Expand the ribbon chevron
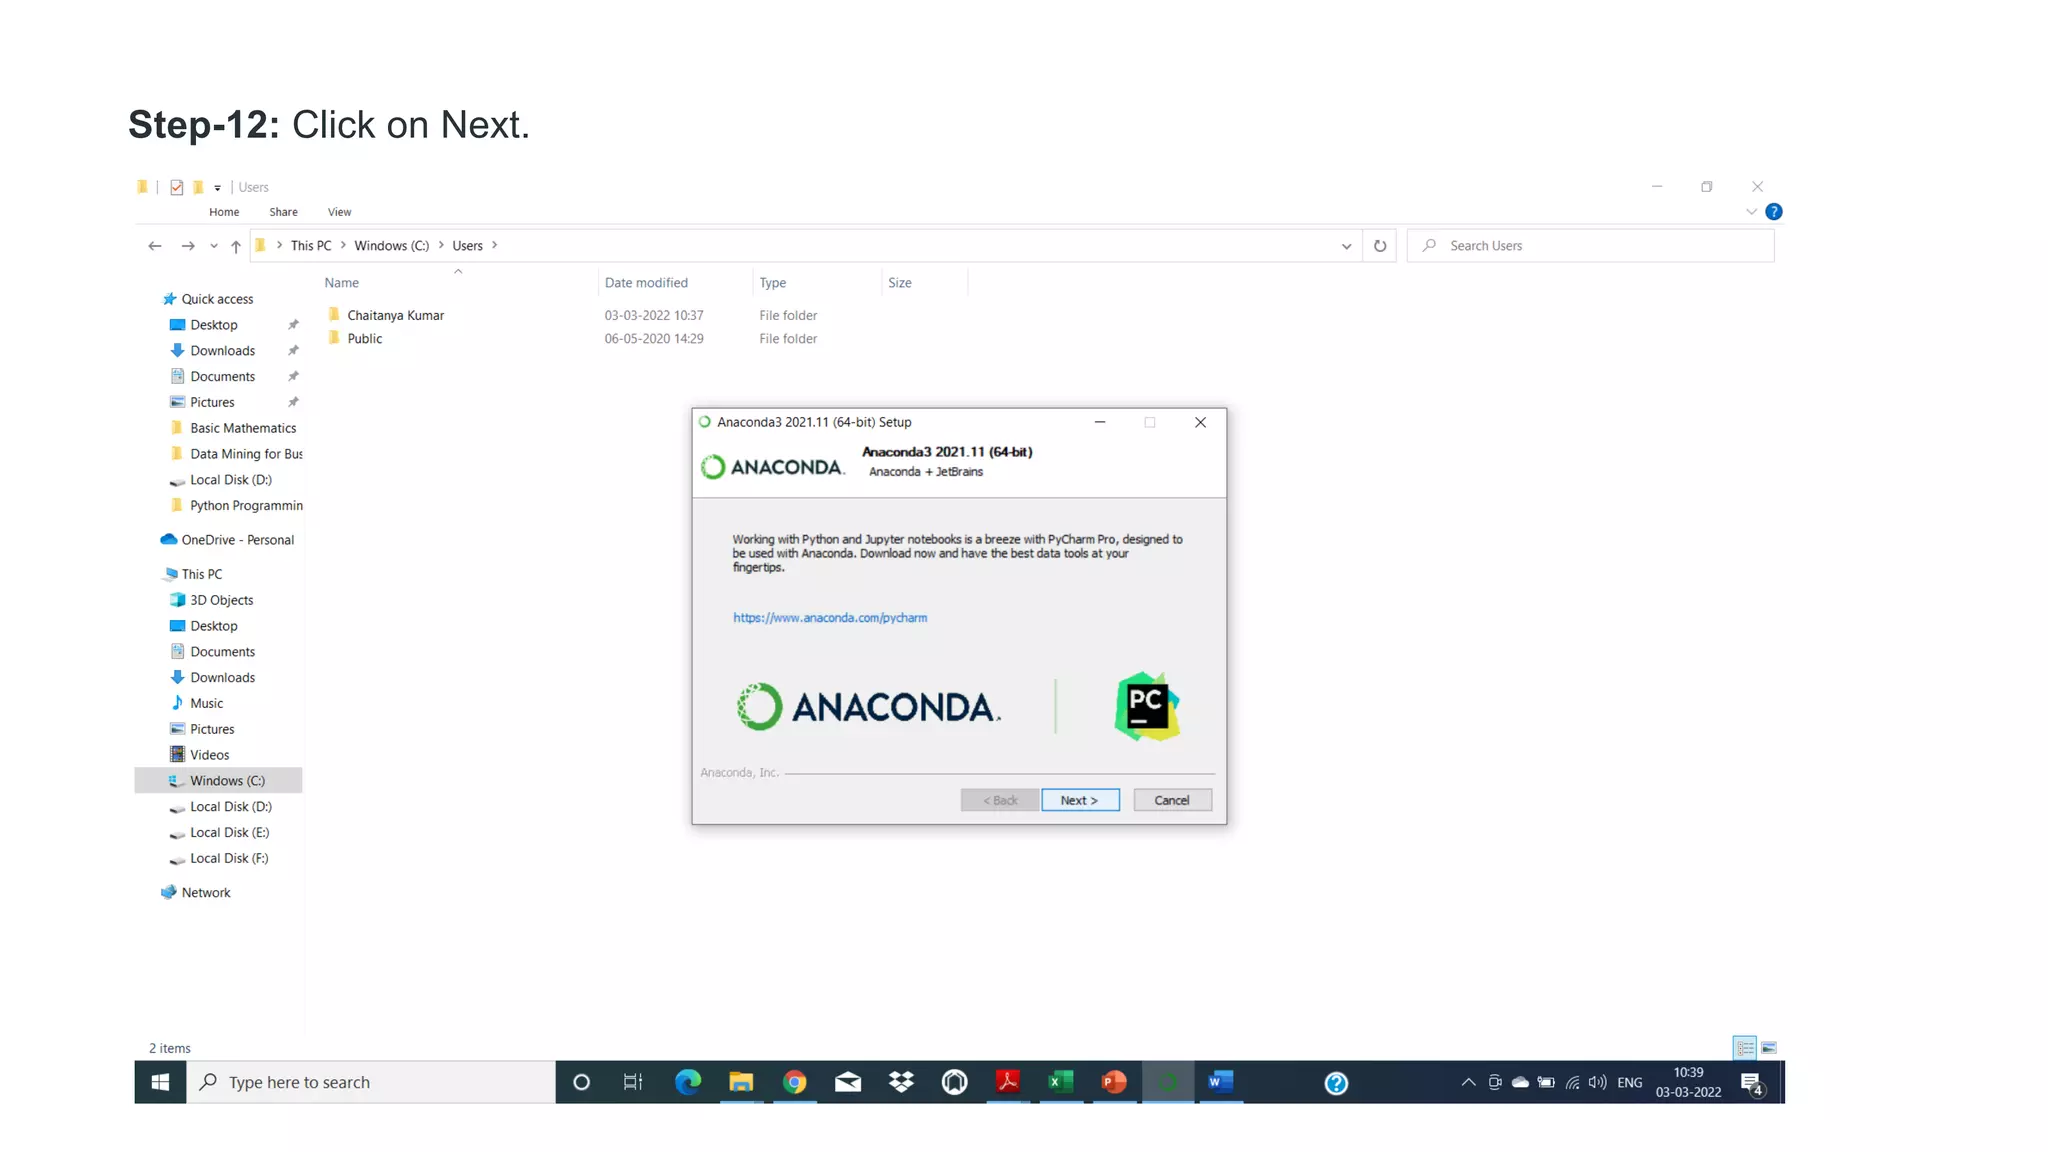The height and width of the screenshot is (1152, 2048). 1751,212
